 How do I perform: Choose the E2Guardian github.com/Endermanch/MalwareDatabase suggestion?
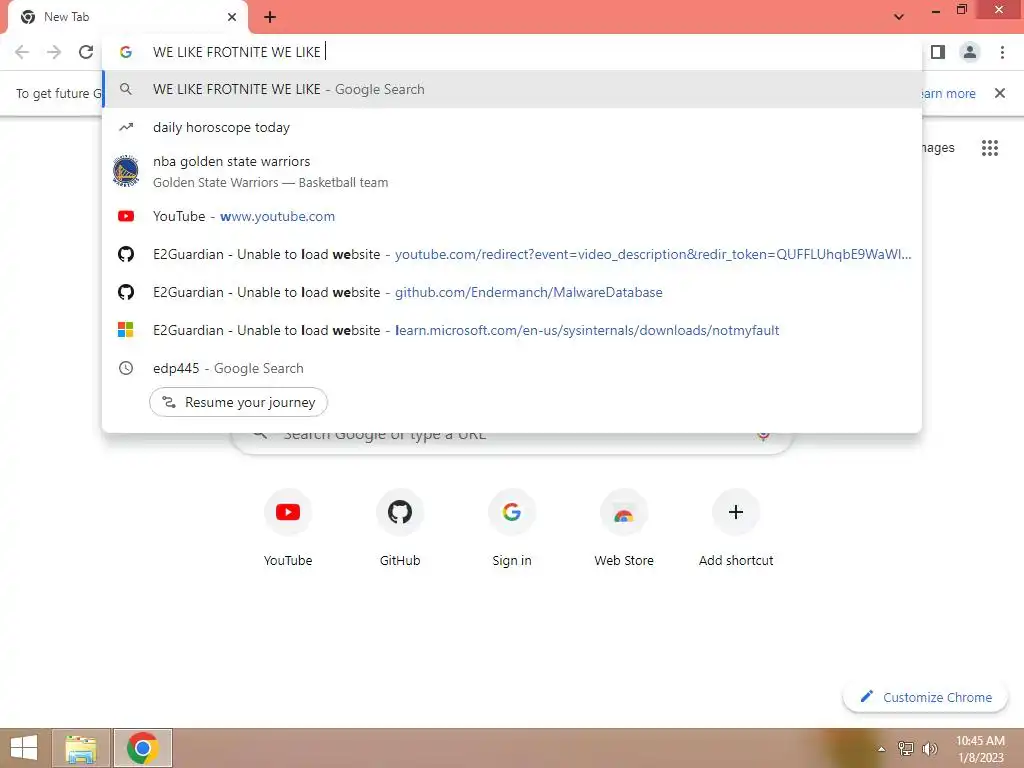click(x=512, y=292)
